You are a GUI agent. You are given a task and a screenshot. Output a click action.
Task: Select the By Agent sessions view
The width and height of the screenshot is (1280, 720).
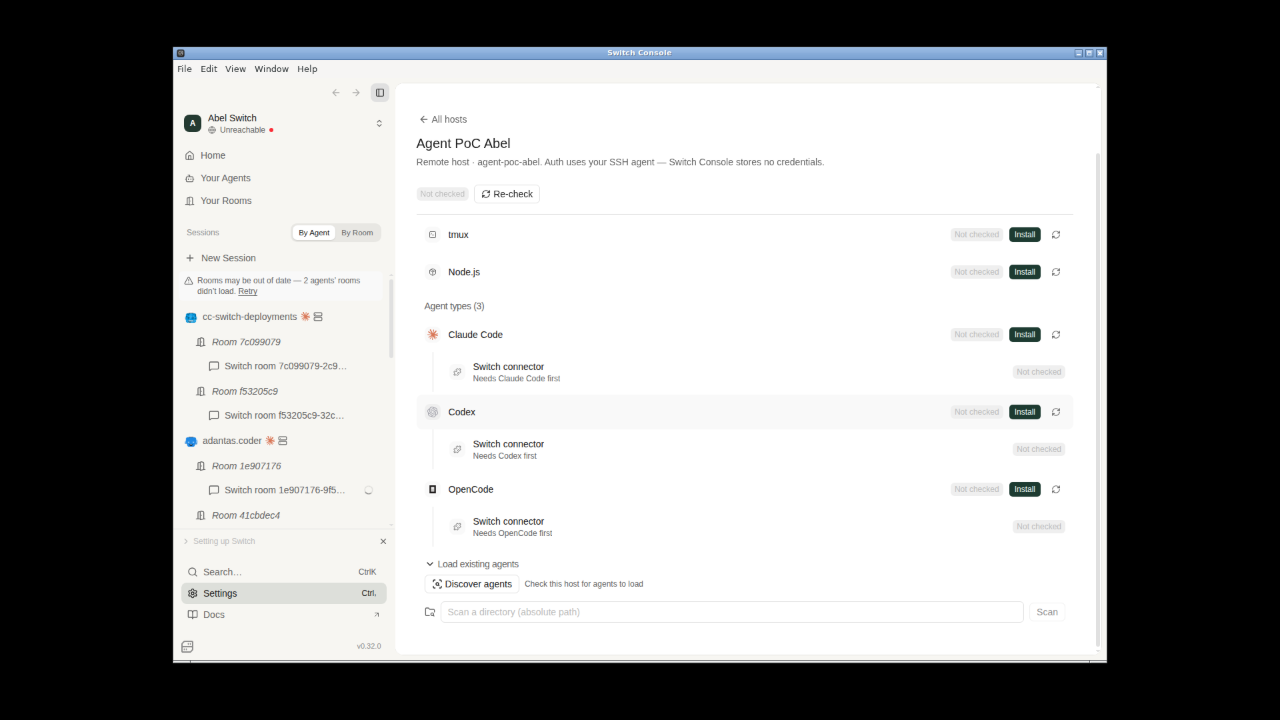click(314, 233)
